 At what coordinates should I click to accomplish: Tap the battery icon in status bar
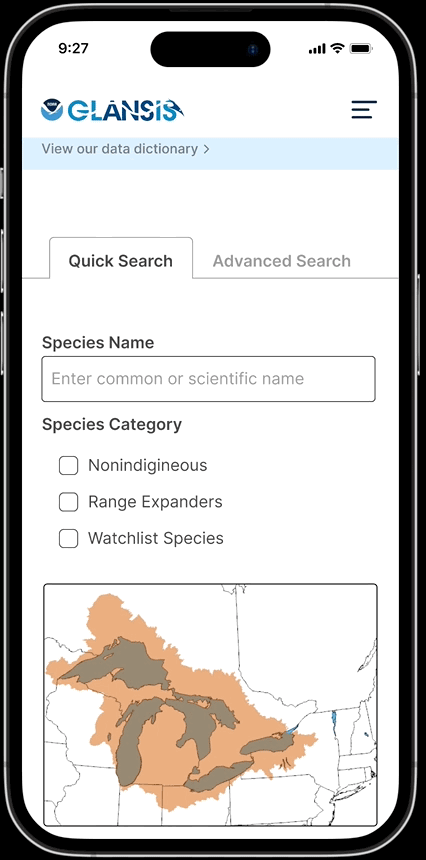[x=362, y=49]
